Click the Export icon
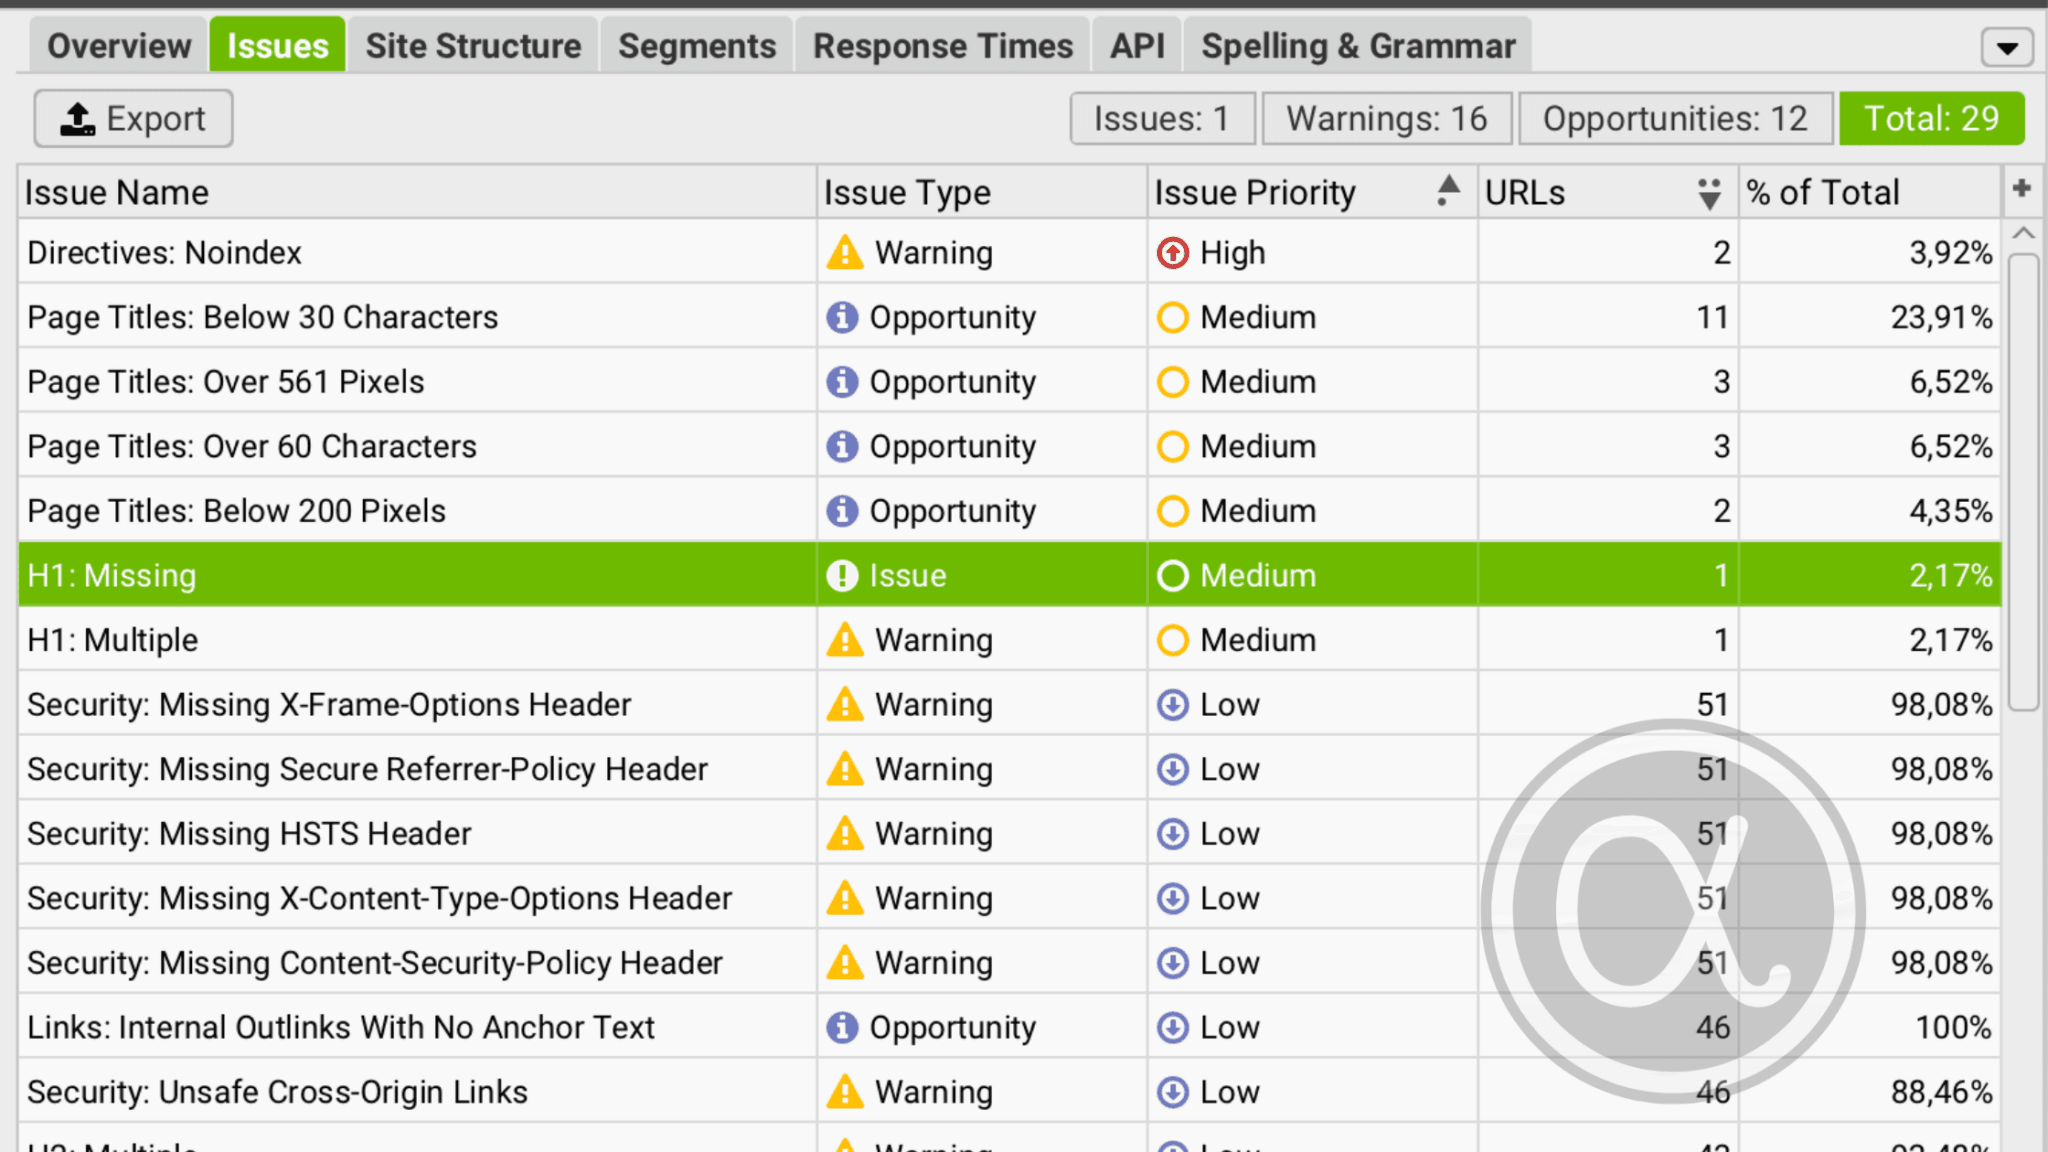The image size is (2048, 1152). coord(80,118)
